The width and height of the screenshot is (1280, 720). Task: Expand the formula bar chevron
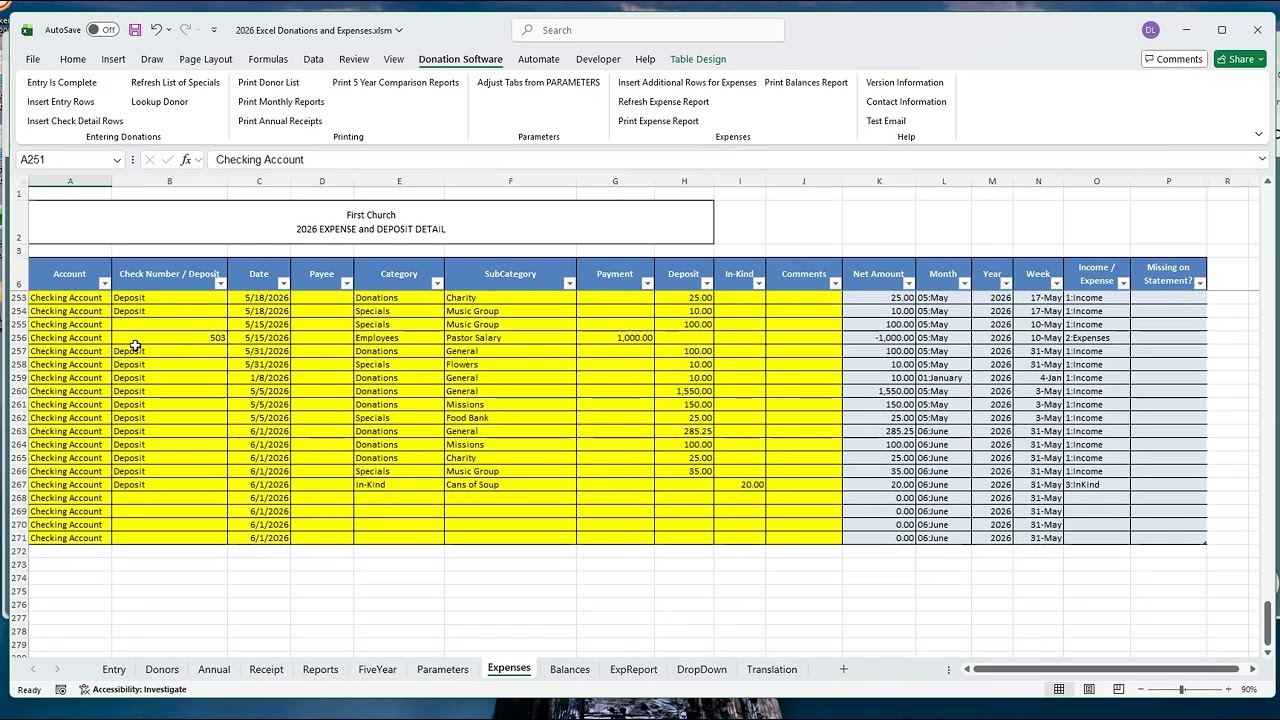click(1262, 159)
